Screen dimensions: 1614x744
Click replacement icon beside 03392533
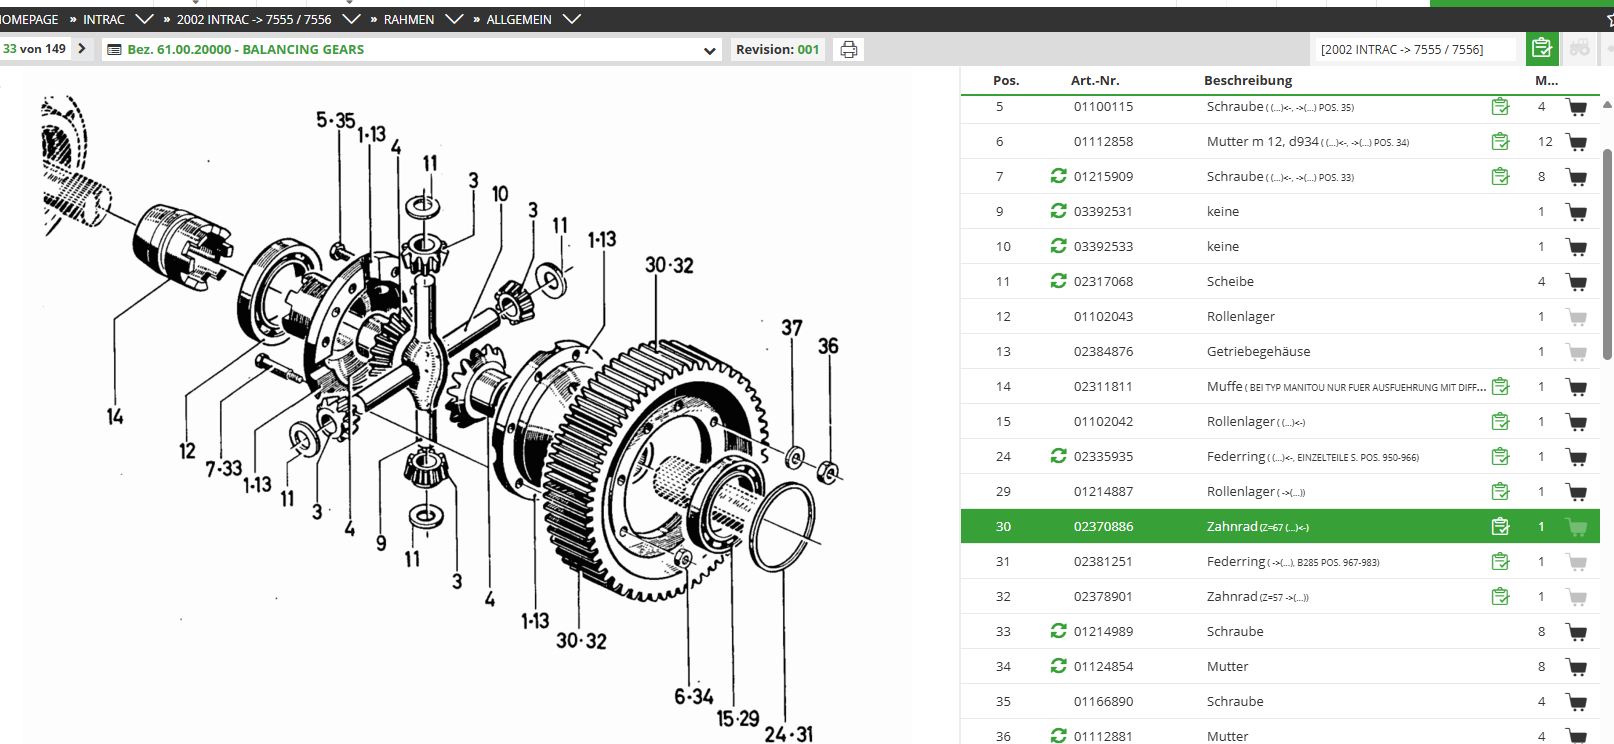[x=1058, y=246]
